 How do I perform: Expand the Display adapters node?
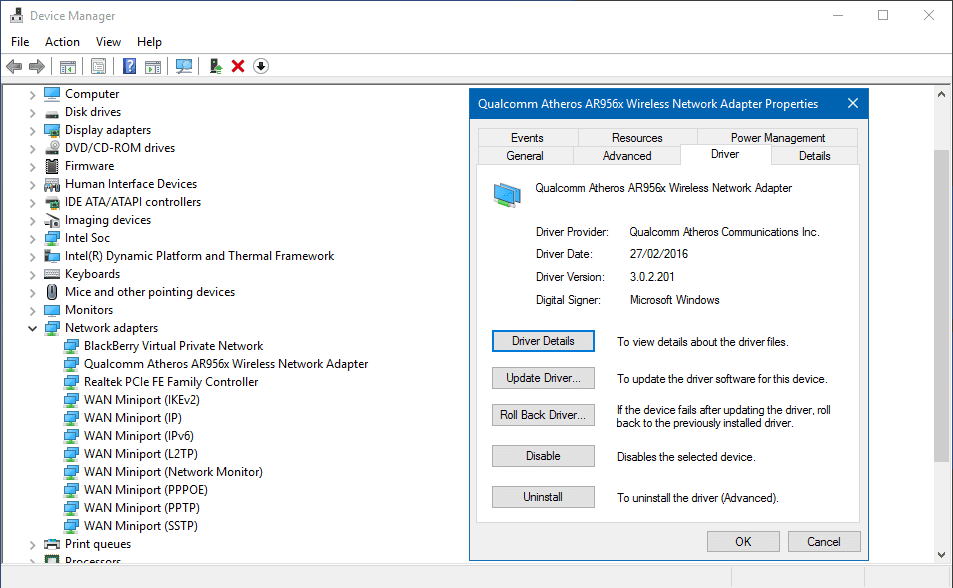pyautogui.click(x=32, y=131)
